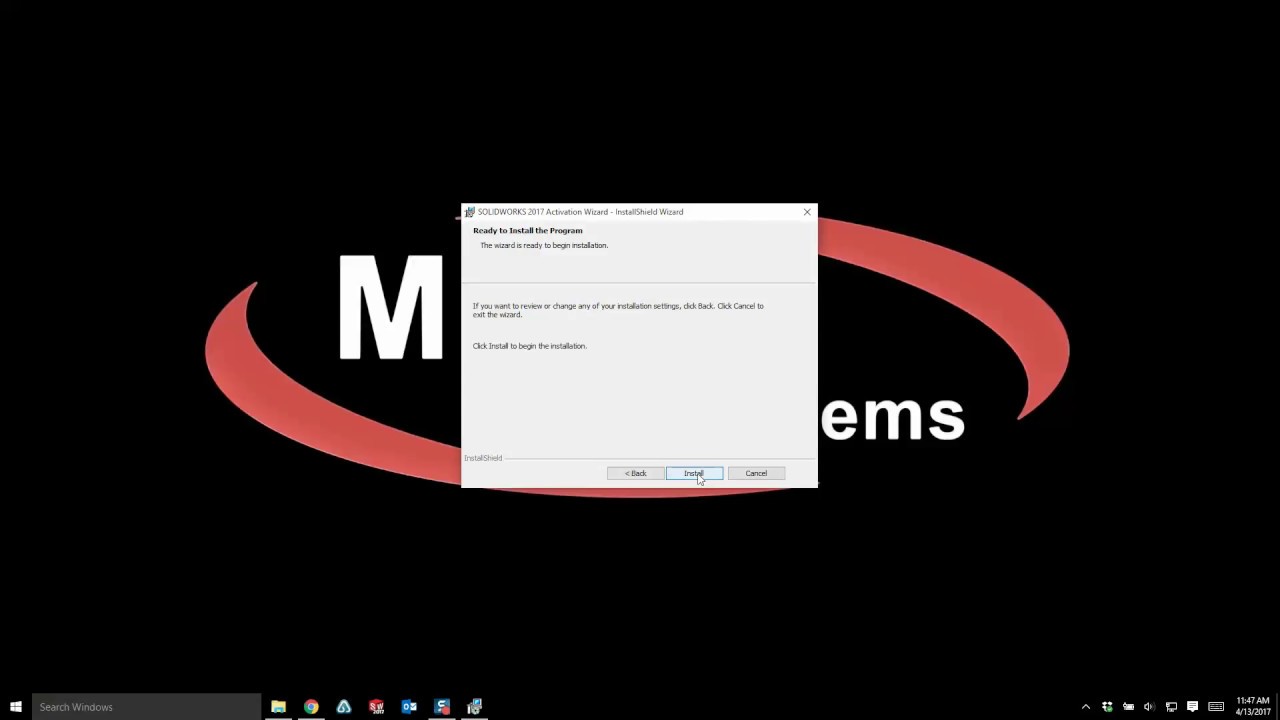Image resolution: width=1280 pixels, height=720 pixels.
Task: Focus the Search Windows box
Action: tap(146, 707)
